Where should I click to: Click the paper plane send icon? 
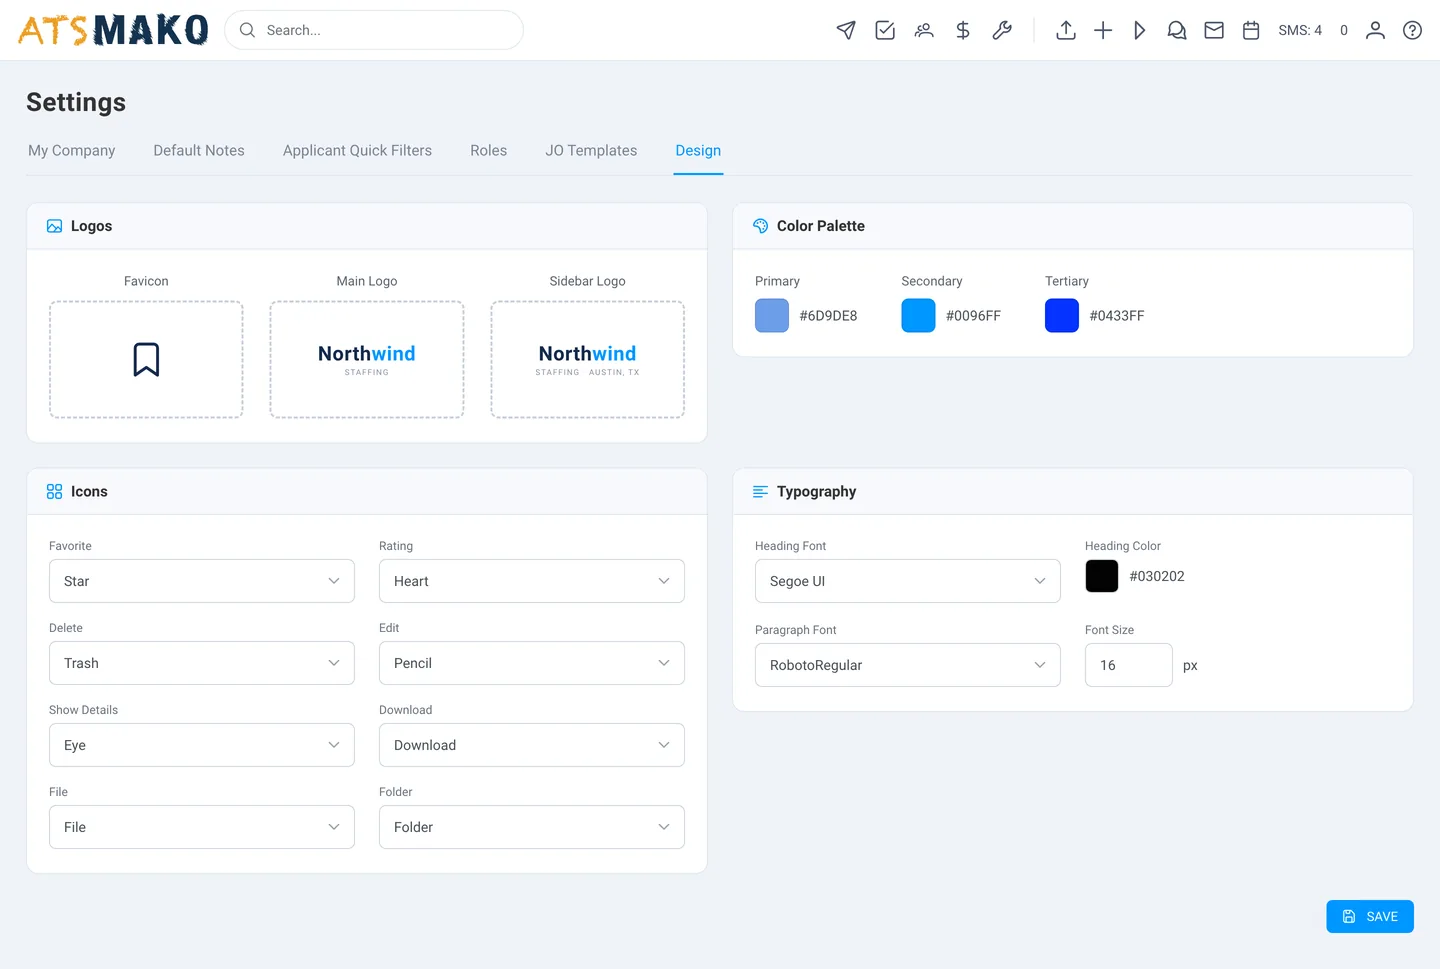pyautogui.click(x=846, y=30)
